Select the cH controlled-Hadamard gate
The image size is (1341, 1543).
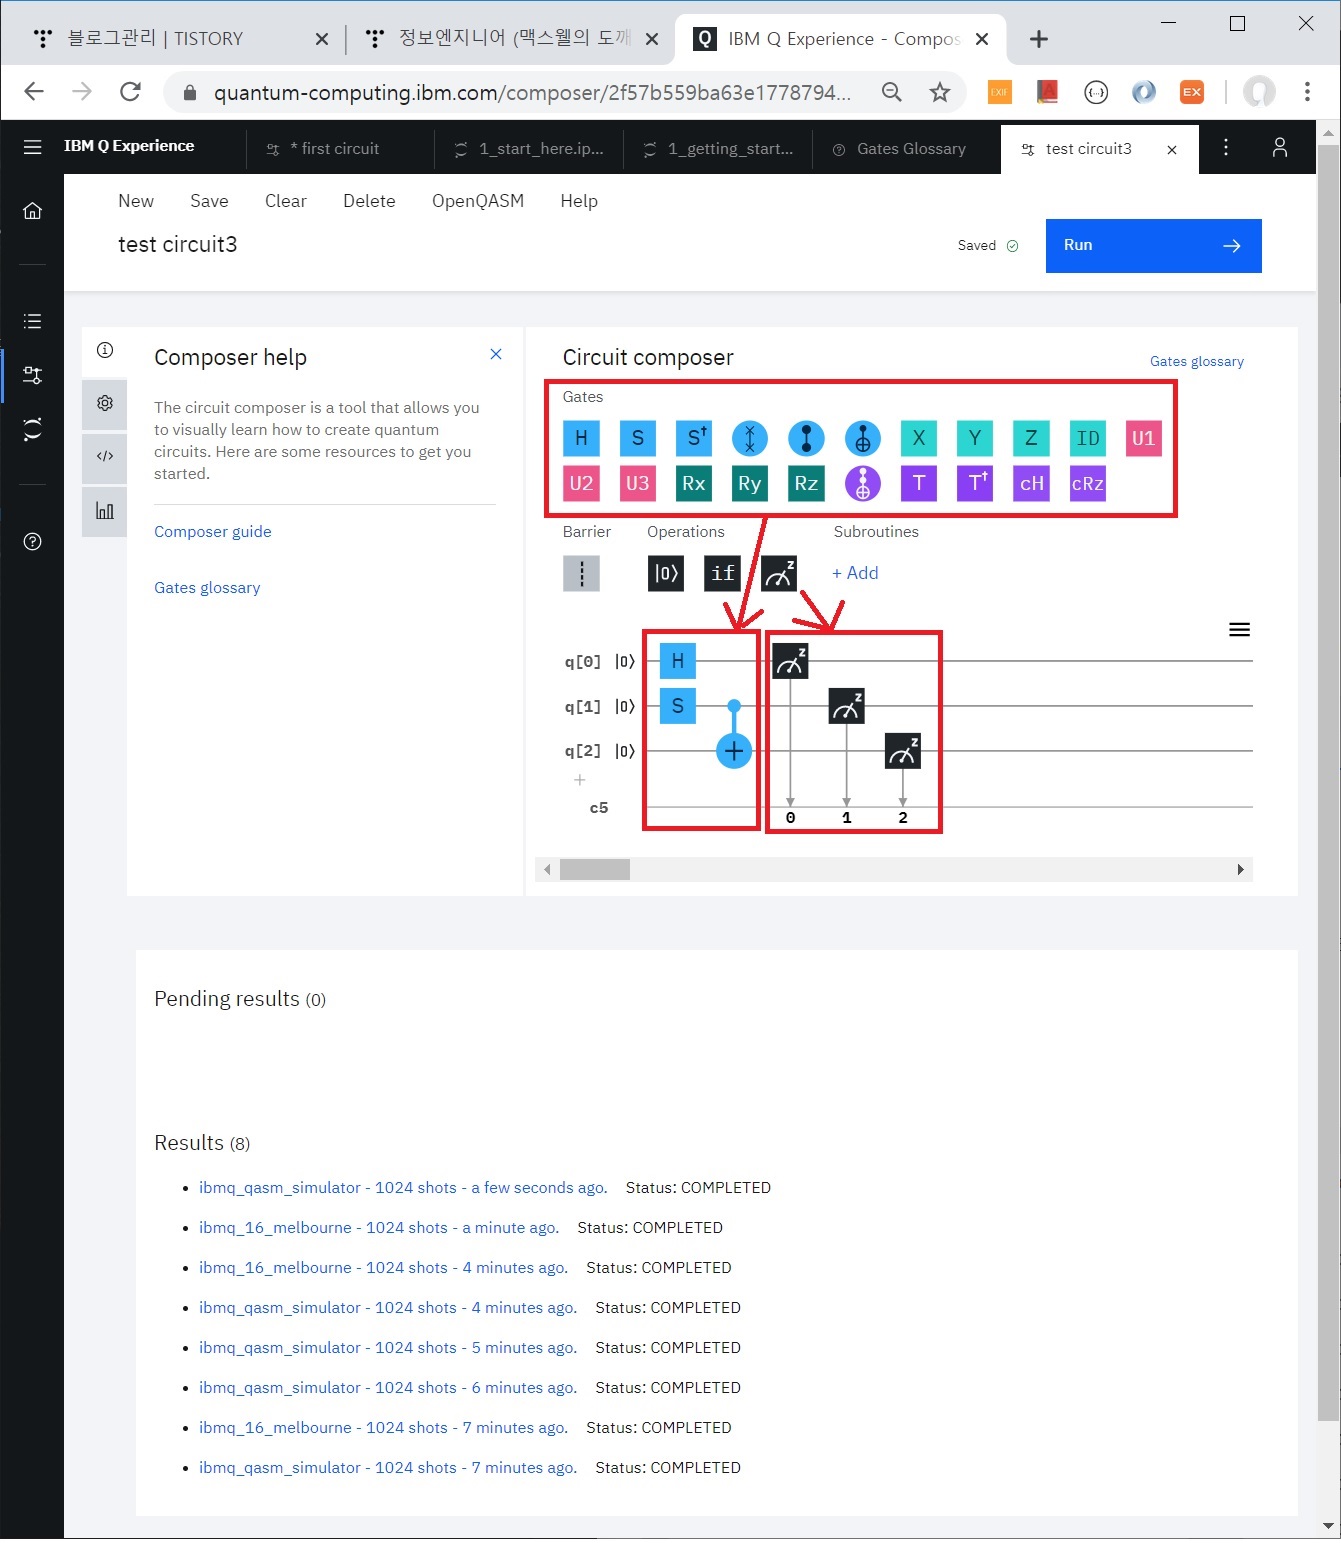pyautogui.click(x=1031, y=484)
